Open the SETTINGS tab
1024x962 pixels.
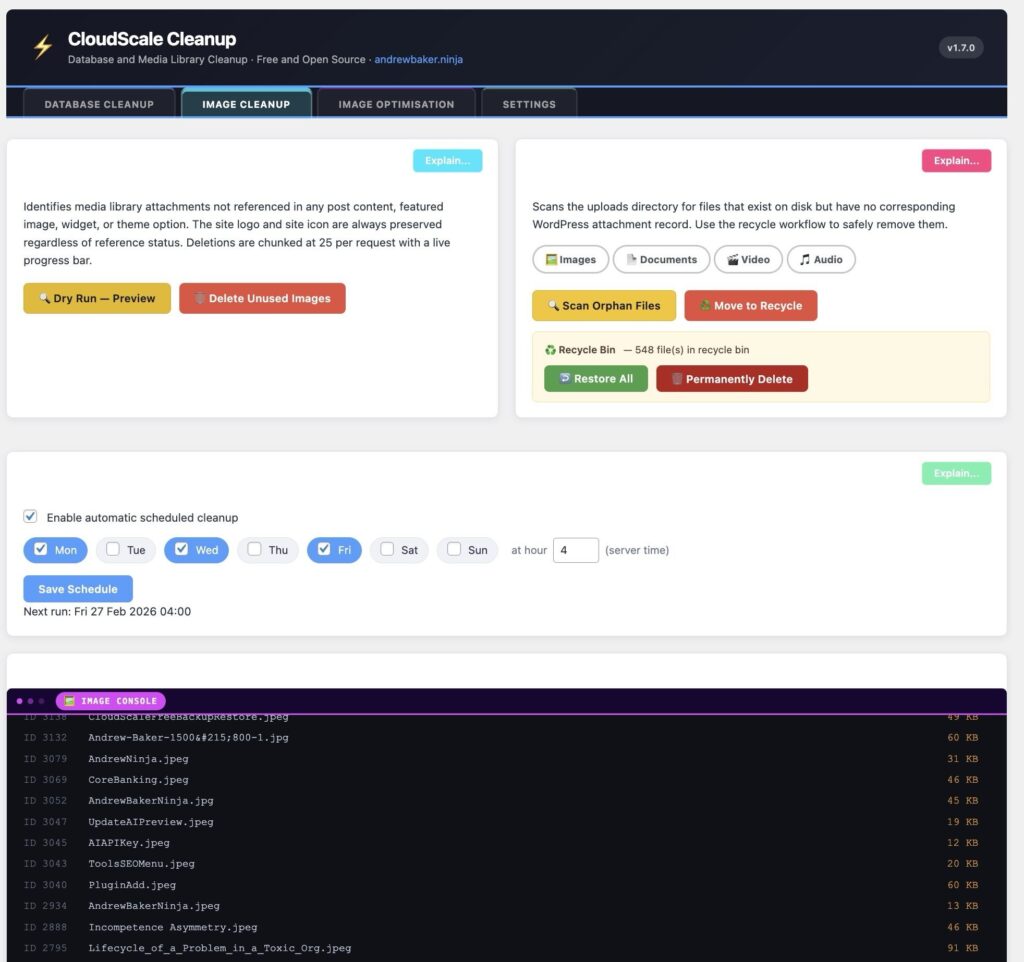pos(529,103)
